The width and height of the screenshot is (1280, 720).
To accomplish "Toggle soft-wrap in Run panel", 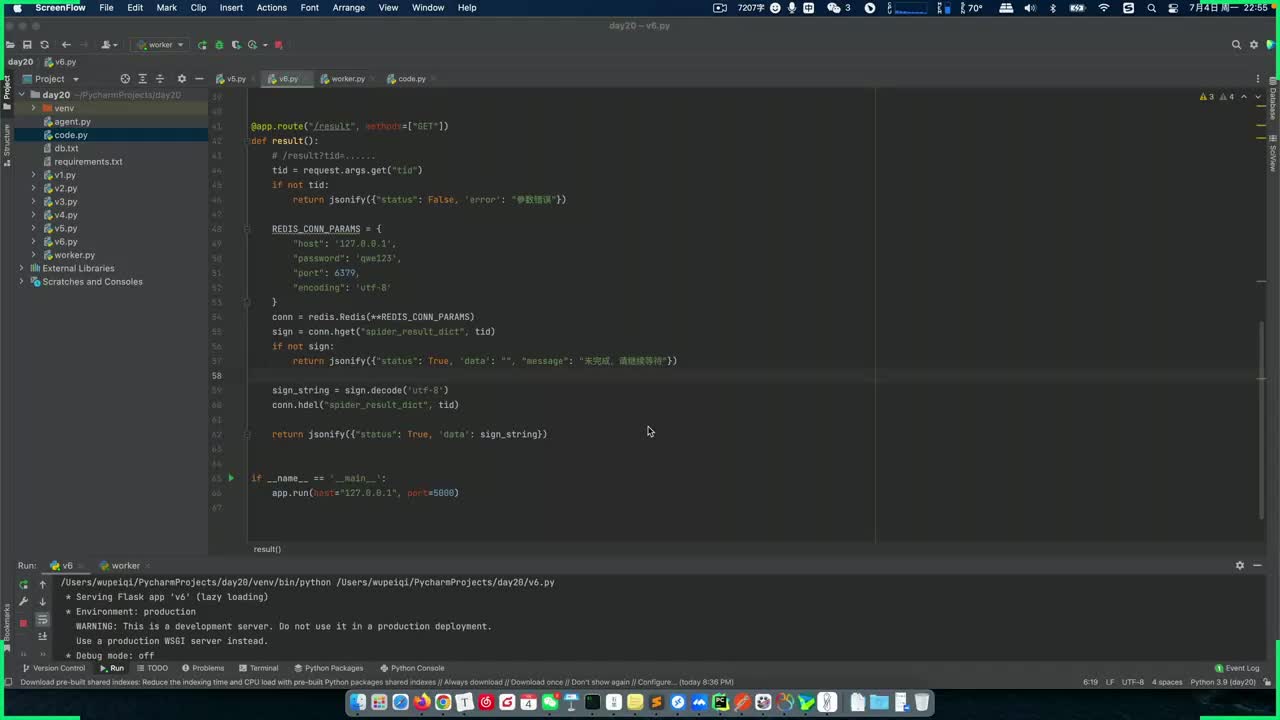I will coord(43,620).
